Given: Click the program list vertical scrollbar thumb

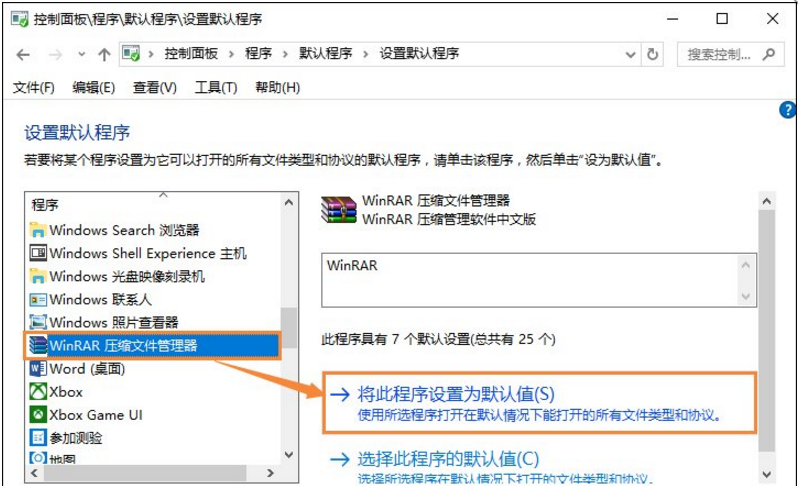Looking at the screenshot, I should 289,328.
